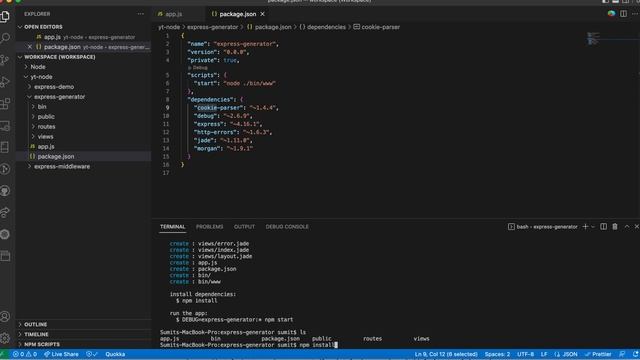Open editor more actions ellipsis
640x360 pixels.
click(635, 14)
